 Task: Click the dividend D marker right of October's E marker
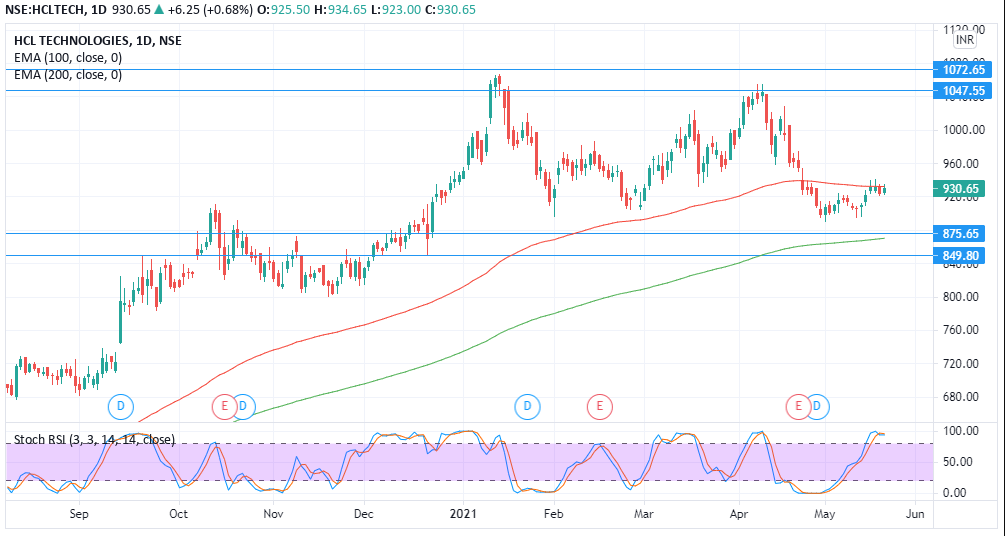244,406
